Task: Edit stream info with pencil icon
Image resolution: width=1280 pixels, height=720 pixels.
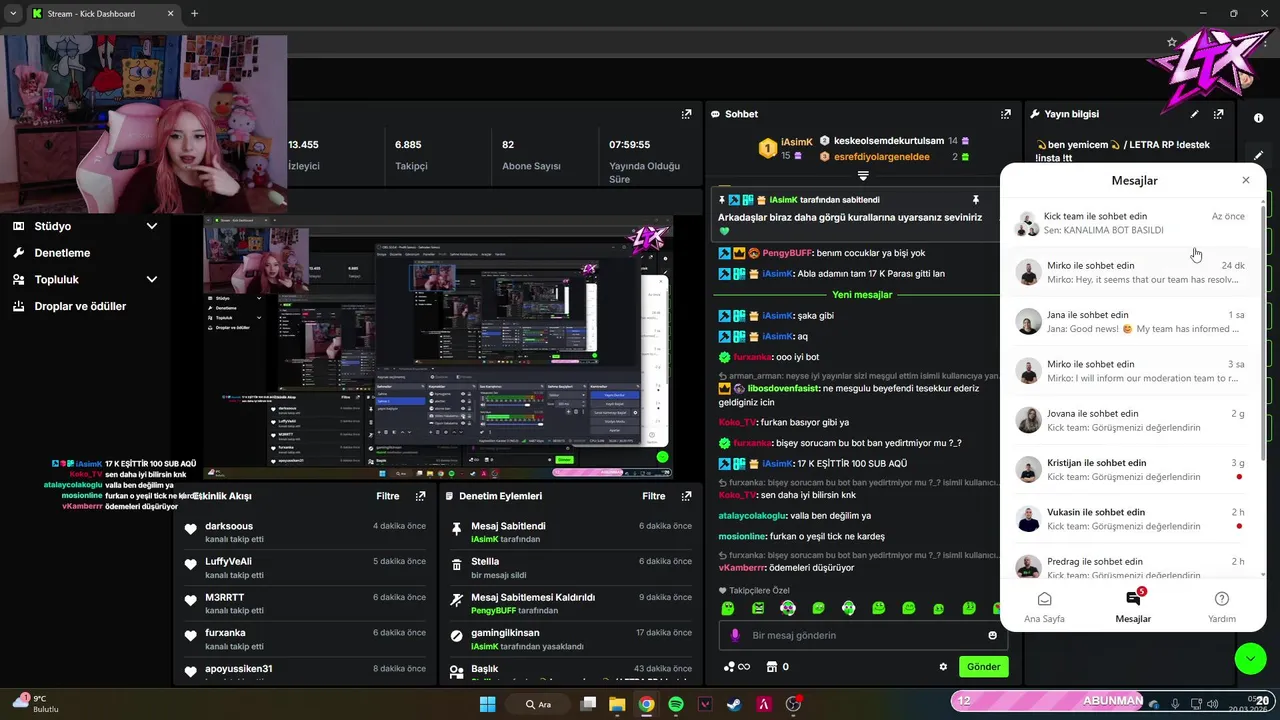Action: point(1194,114)
